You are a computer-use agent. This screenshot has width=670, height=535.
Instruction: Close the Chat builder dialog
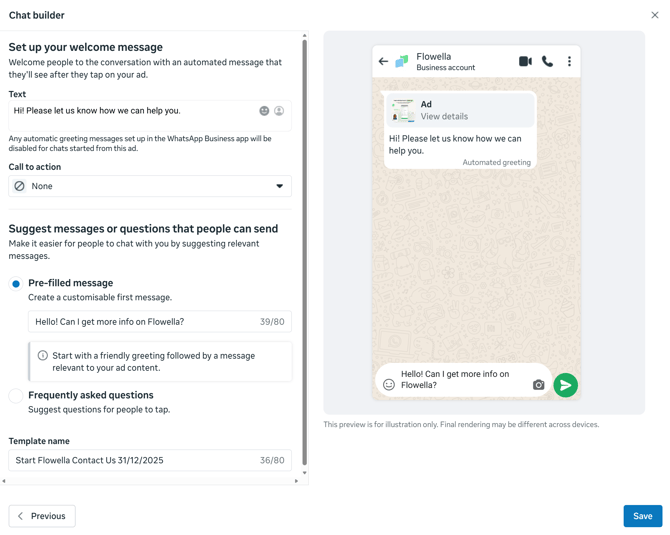coord(655,15)
